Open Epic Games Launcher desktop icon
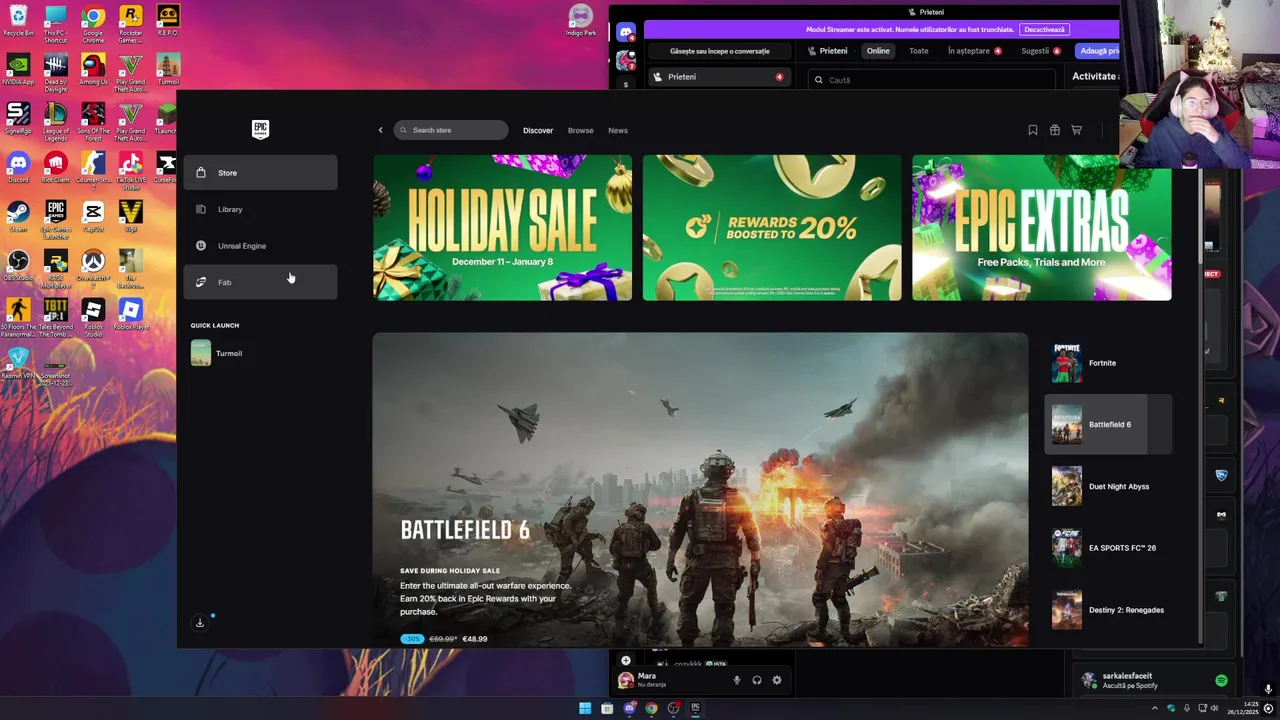1280x720 pixels. (56, 219)
